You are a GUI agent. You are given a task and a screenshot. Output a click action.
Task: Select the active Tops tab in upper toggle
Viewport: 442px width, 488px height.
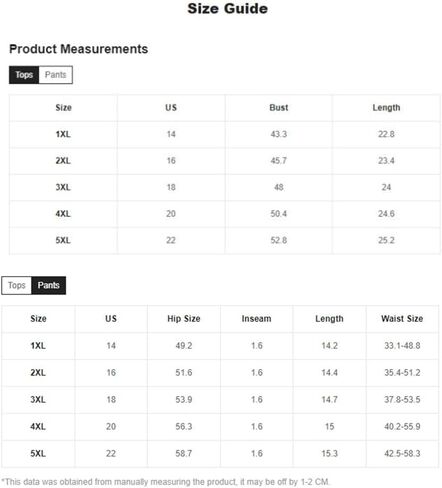point(24,75)
